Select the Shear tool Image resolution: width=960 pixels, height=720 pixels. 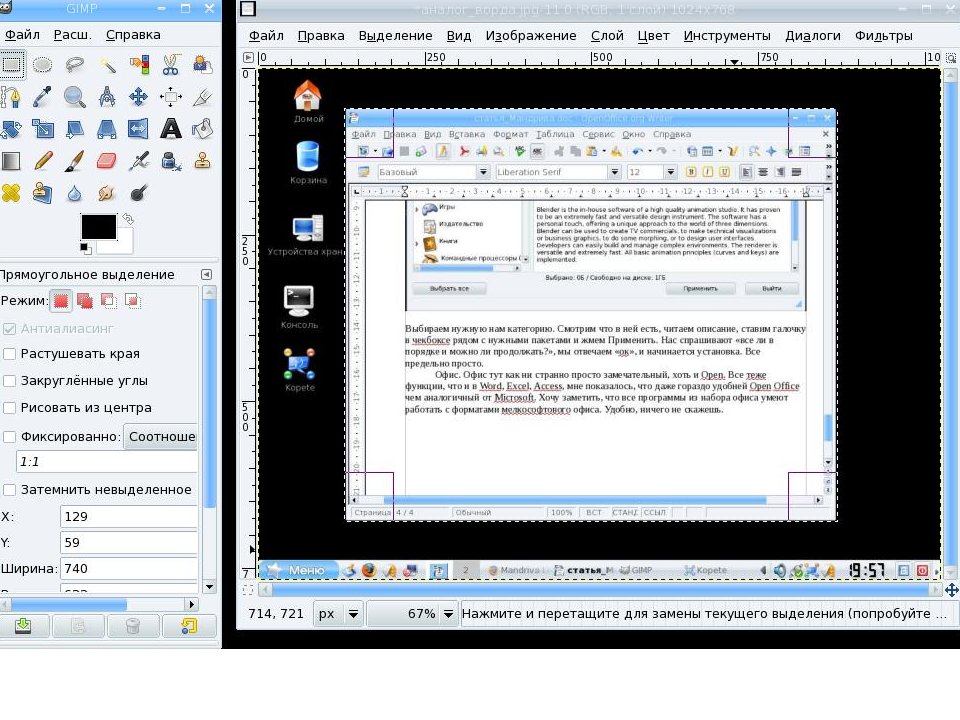point(75,129)
